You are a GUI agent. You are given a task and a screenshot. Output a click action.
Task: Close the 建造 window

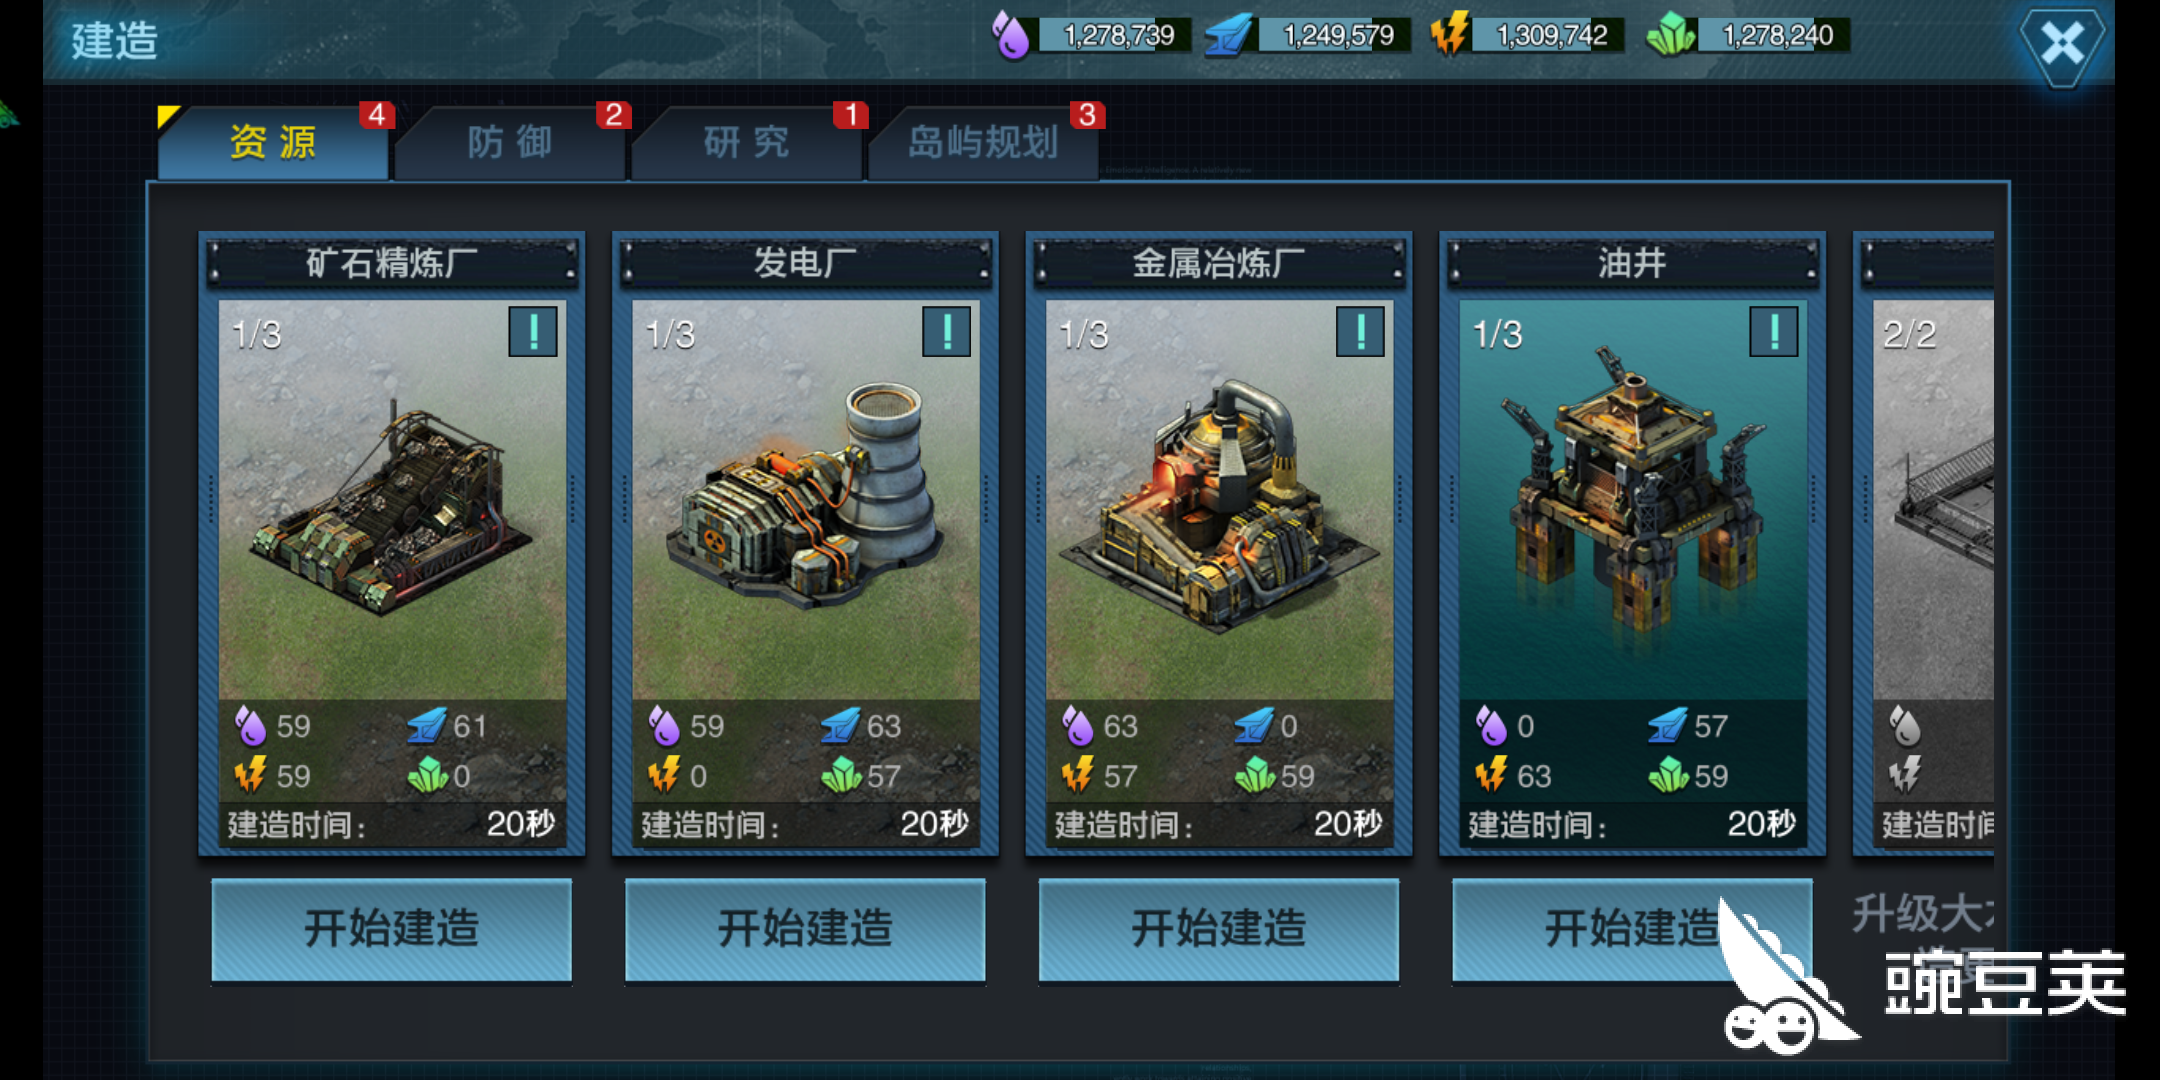tap(2061, 44)
